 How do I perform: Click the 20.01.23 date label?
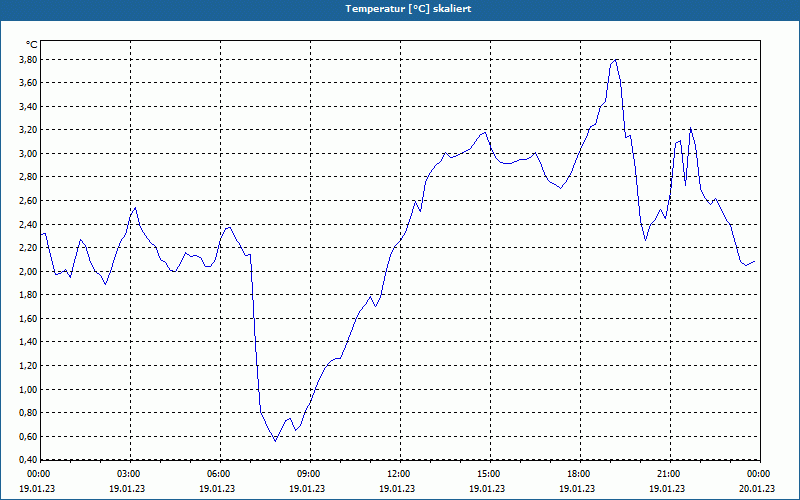pos(756,488)
